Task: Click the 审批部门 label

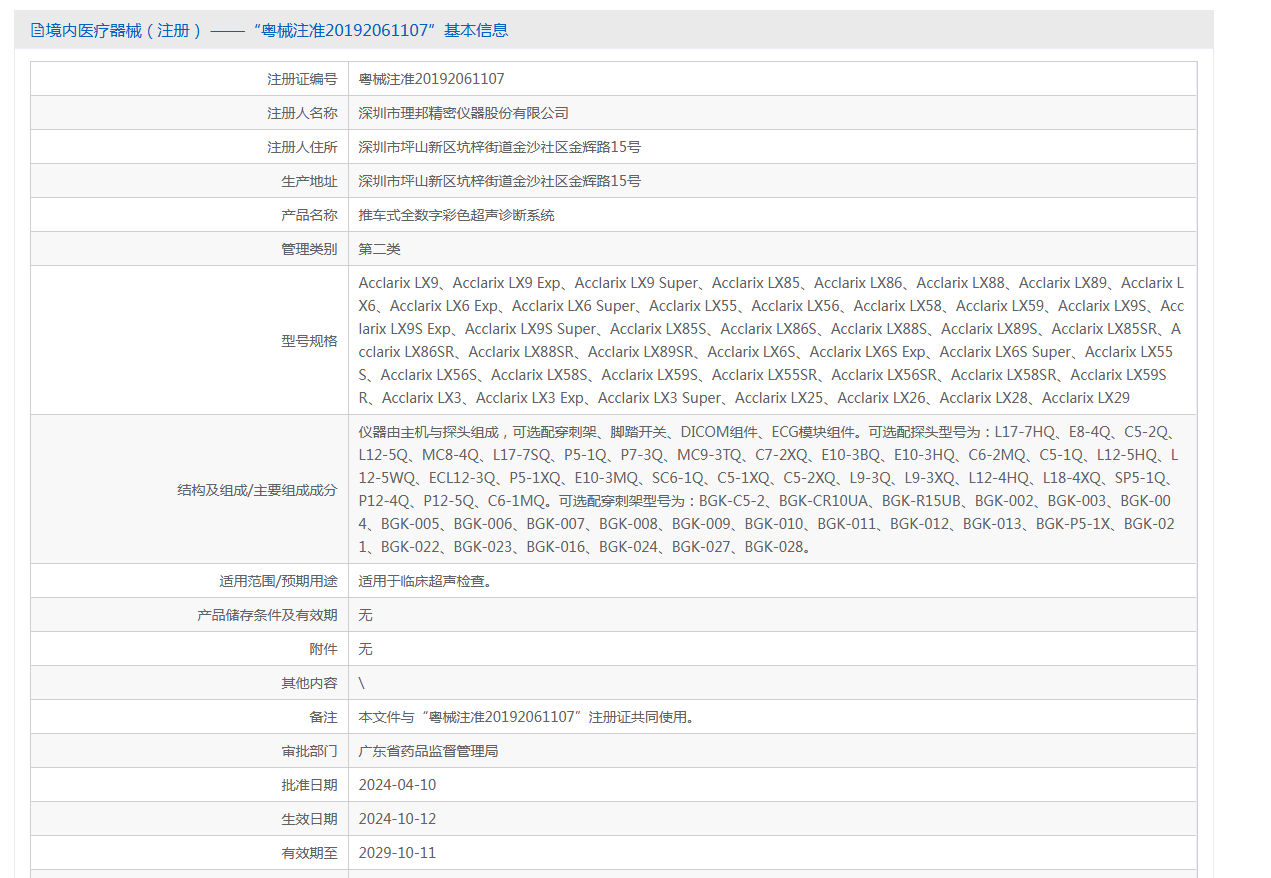Action: (x=309, y=751)
